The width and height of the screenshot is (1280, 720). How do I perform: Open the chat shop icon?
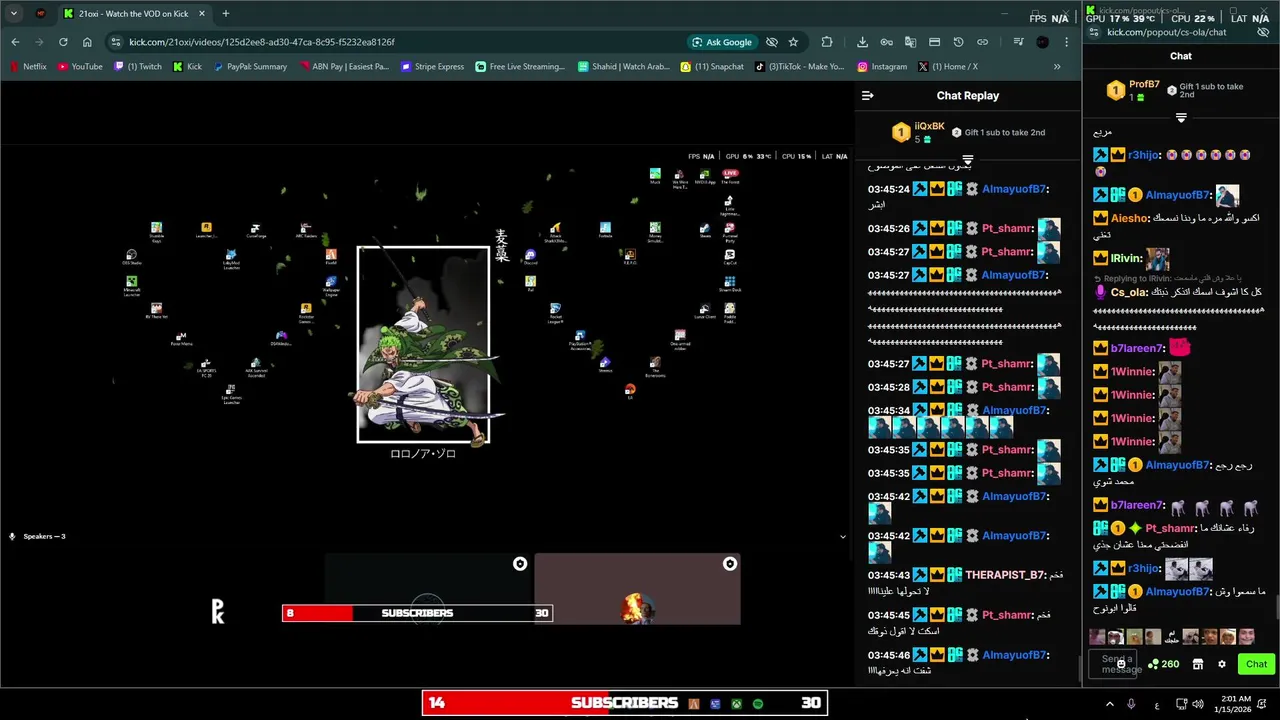(1197, 664)
